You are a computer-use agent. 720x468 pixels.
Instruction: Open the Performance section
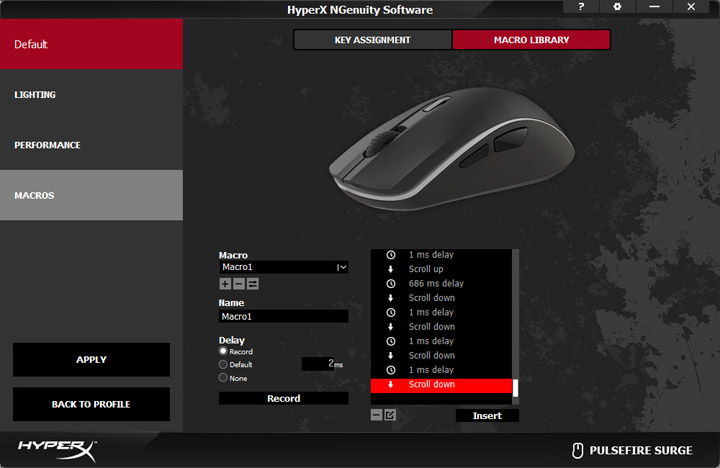91,145
